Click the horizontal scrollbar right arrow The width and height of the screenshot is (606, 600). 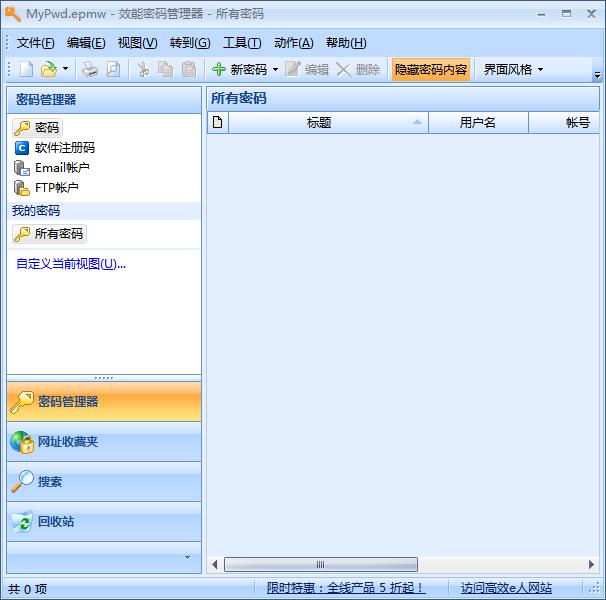591,564
